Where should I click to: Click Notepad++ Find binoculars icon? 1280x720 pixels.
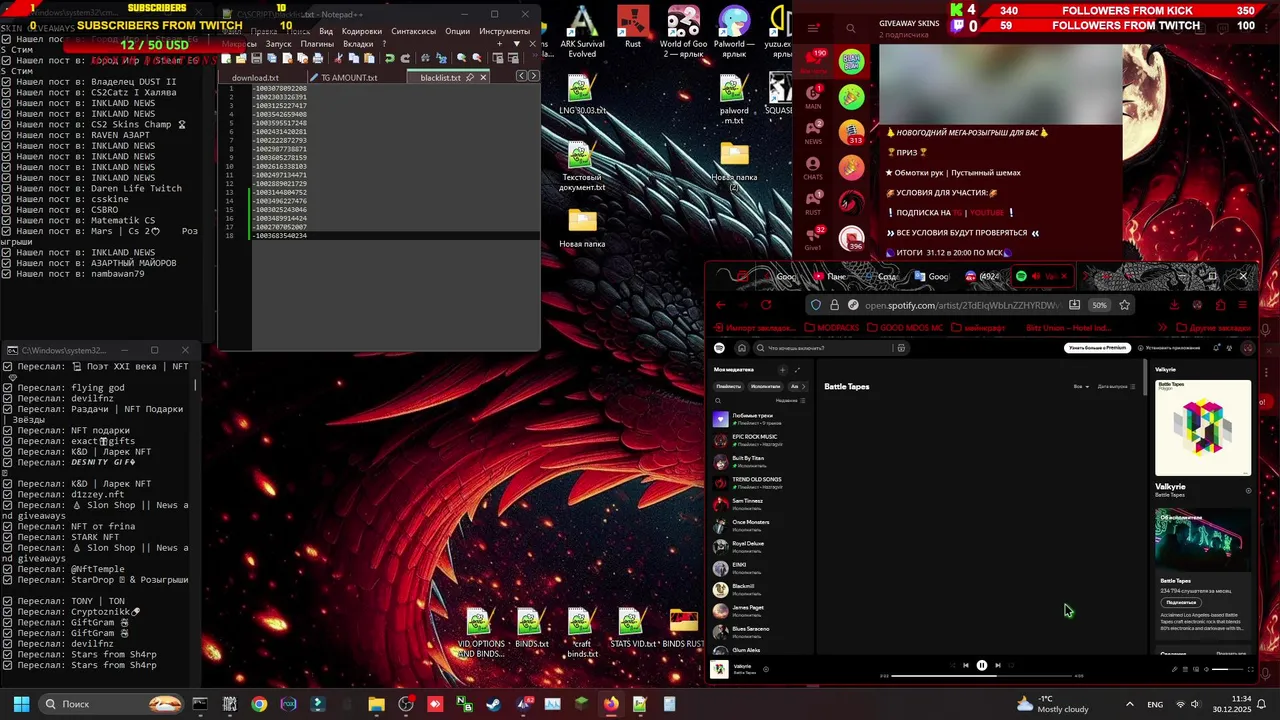426,58
